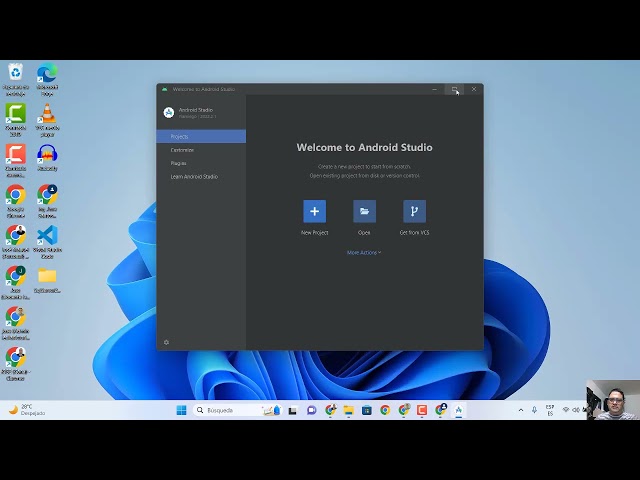Click the microphone tray icon
The height and width of the screenshot is (480, 640).
click(534, 410)
